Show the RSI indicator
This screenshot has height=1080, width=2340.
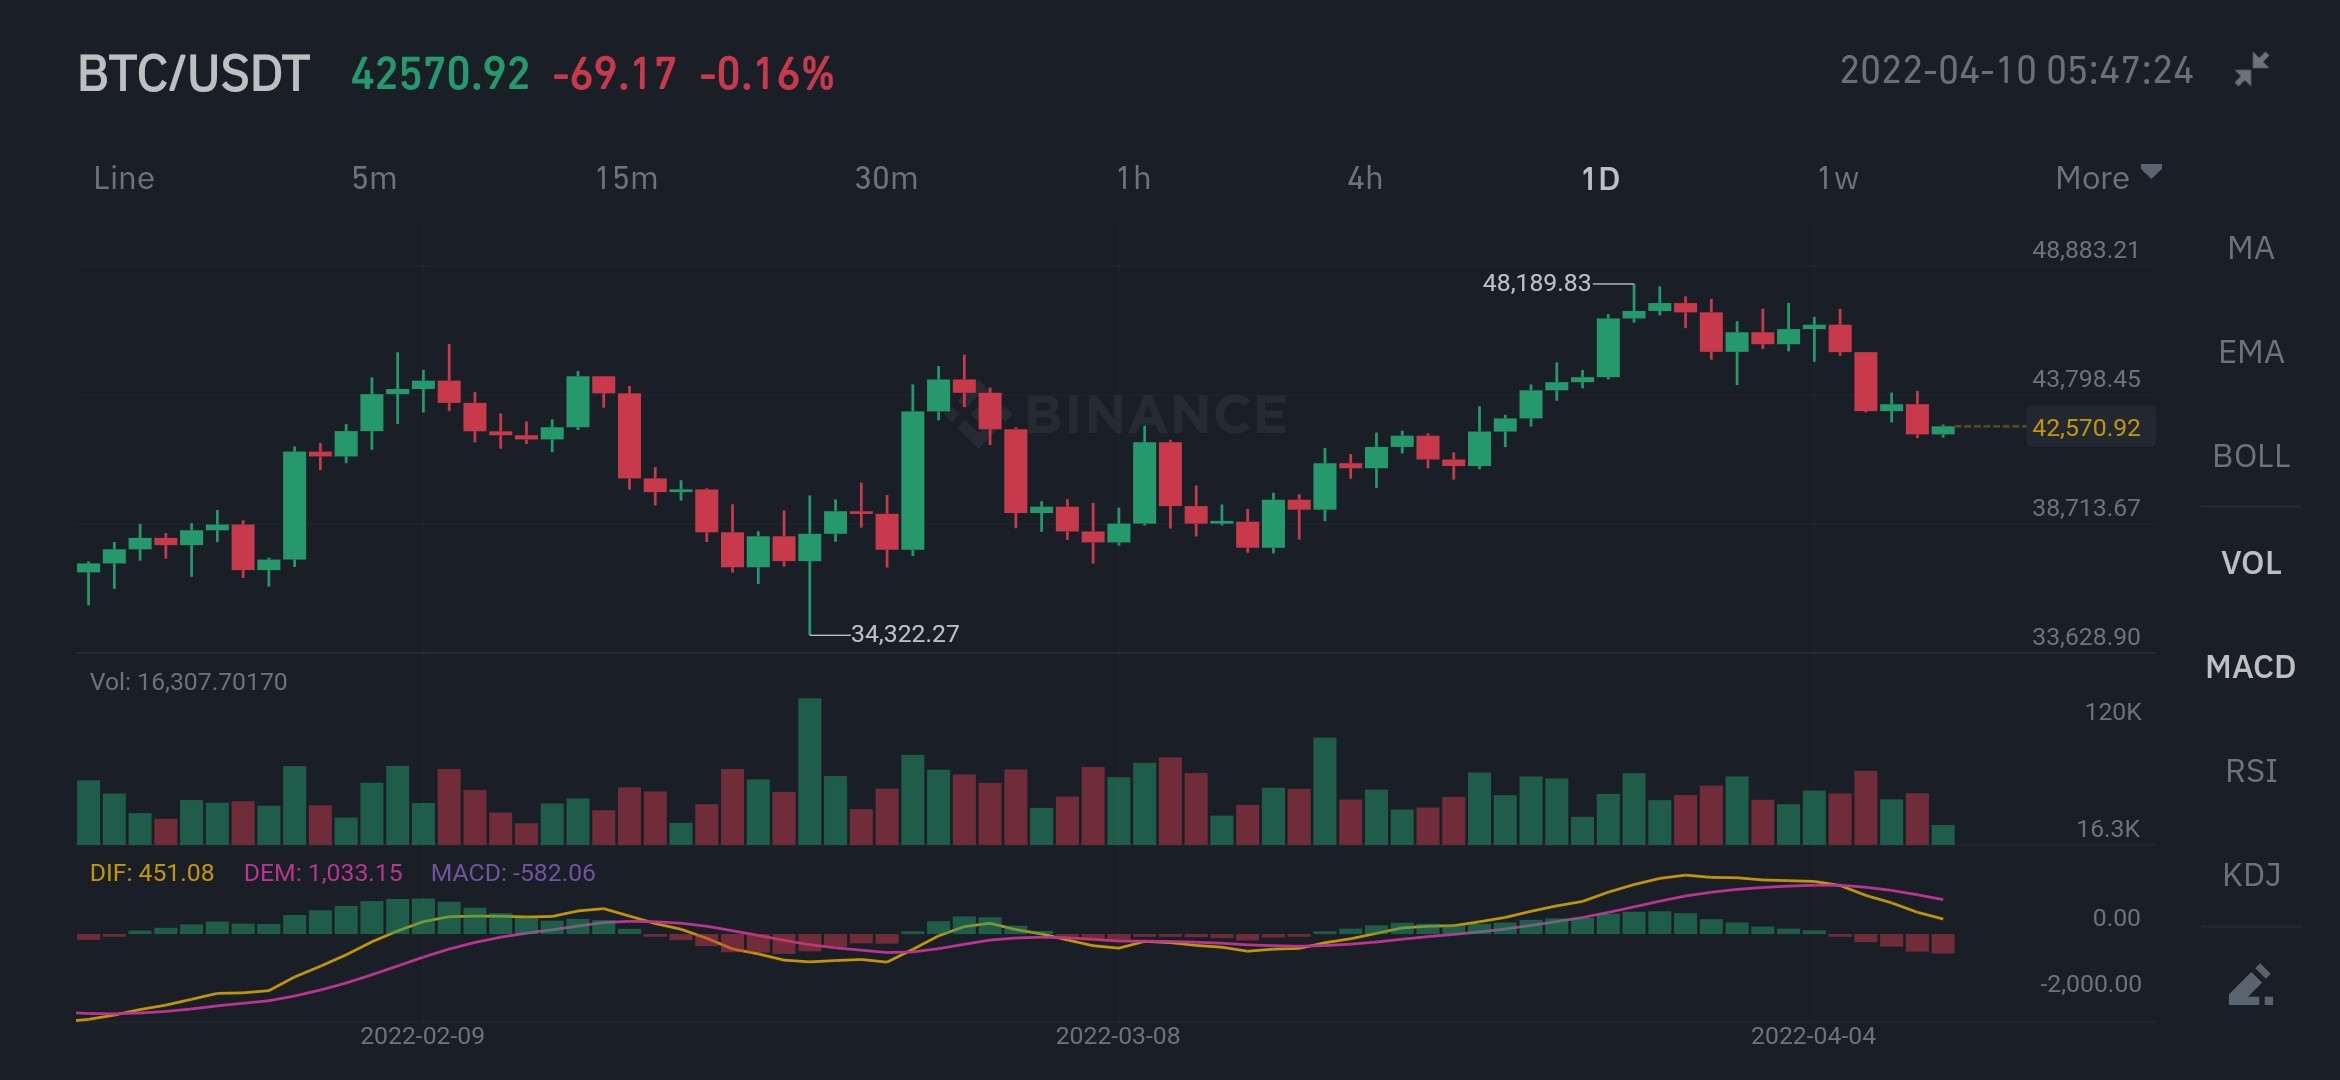2251,771
